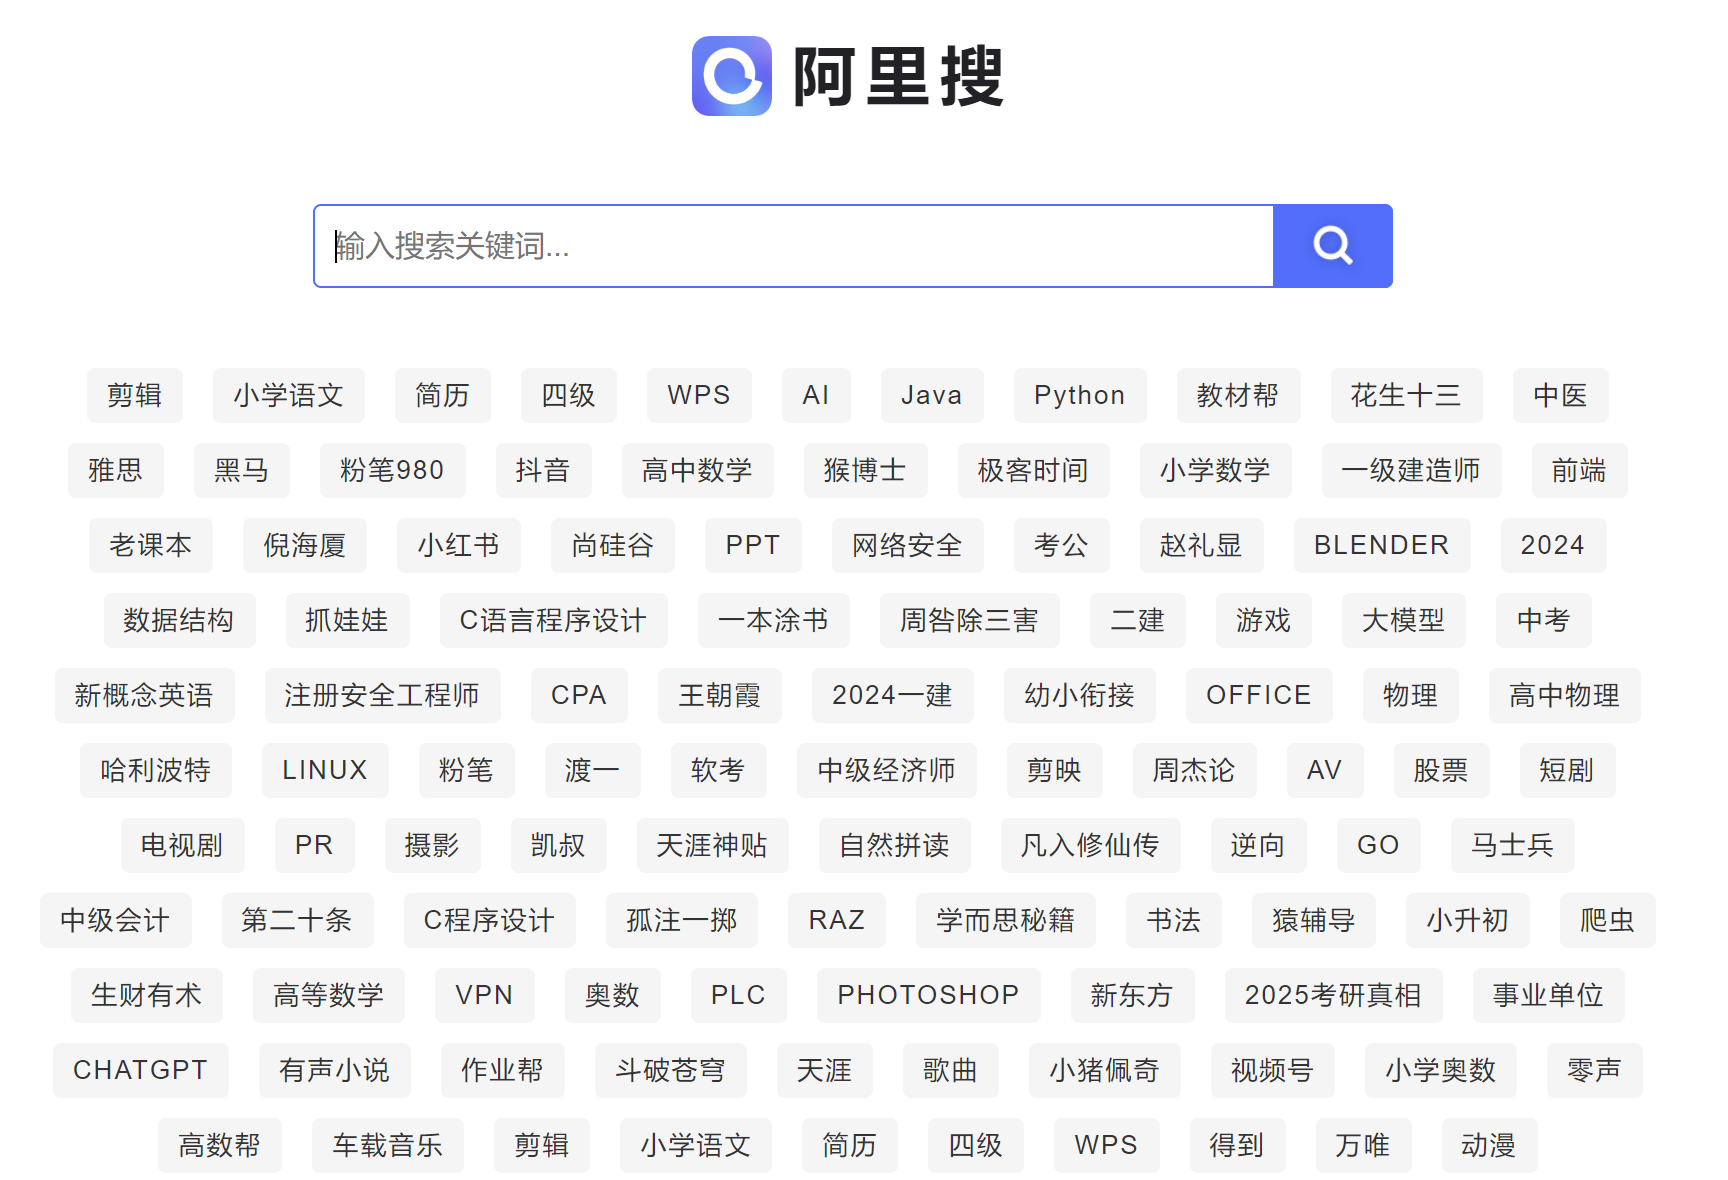Select the 高中数学 keyword
Viewport: 1728px width, 1180px height.
coord(697,470)
